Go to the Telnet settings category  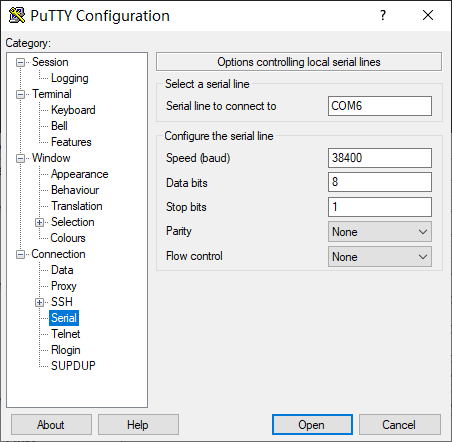(x=66, y=334)
